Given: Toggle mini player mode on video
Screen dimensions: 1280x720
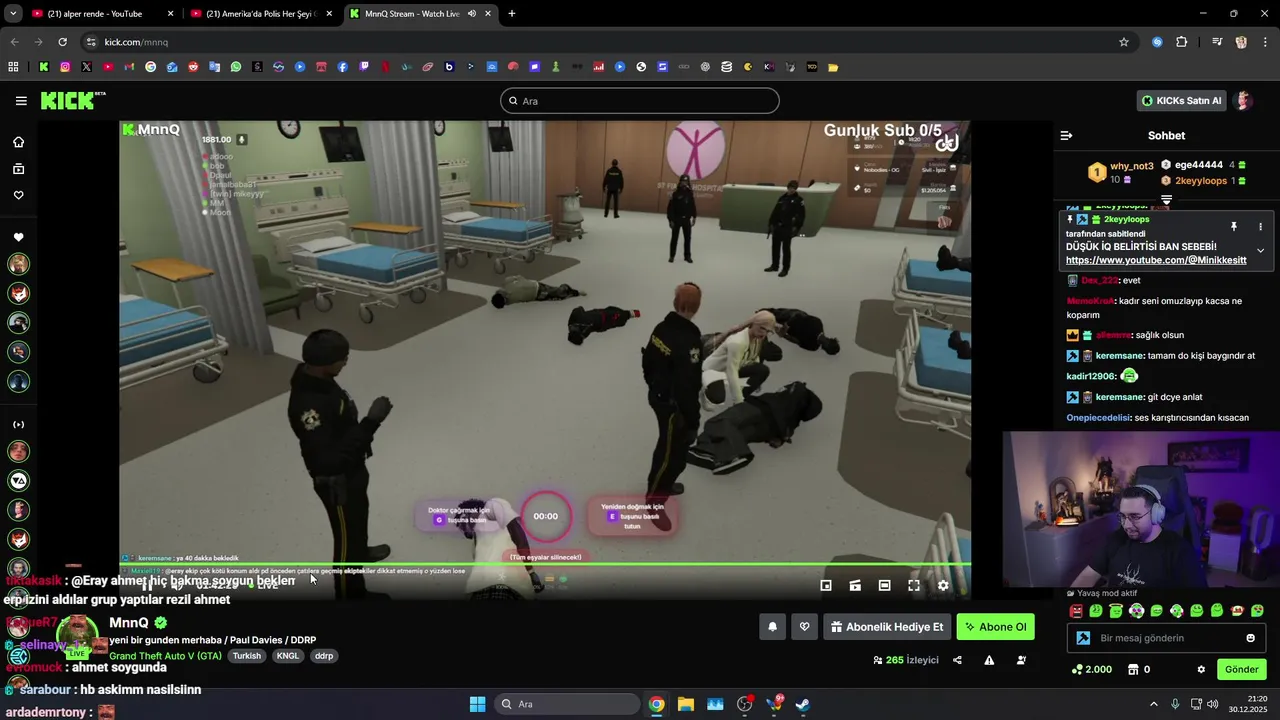Looking at the screenshot, I should [x=826, y=585].
